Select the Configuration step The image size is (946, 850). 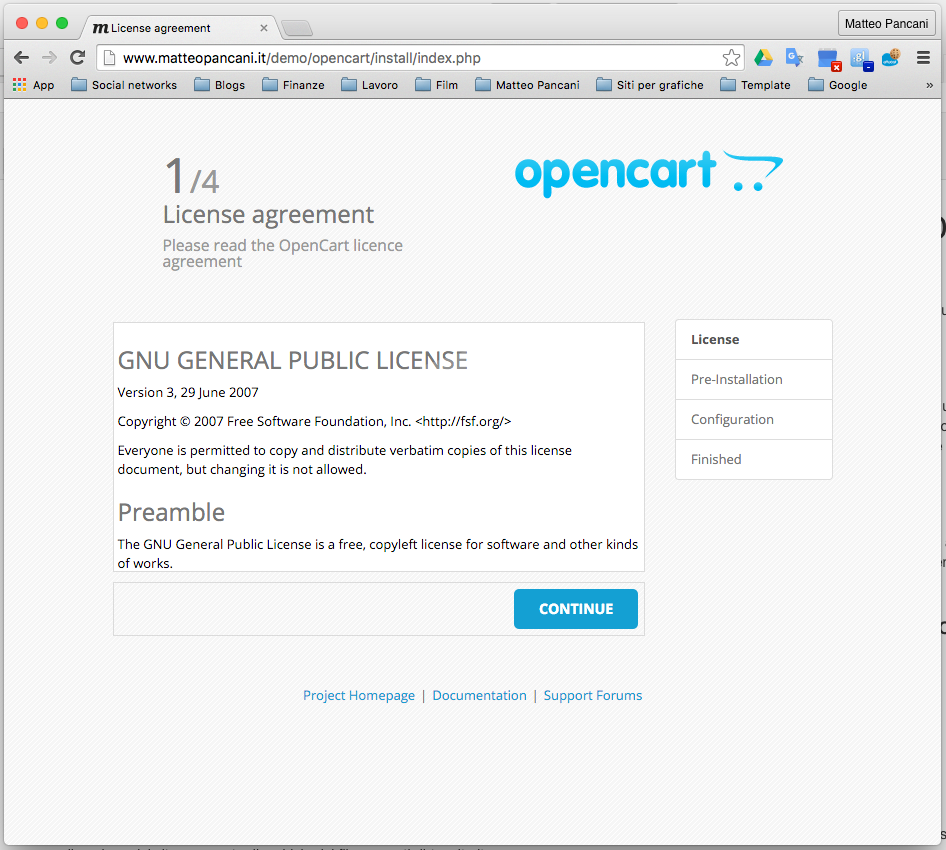coord(754,419)
